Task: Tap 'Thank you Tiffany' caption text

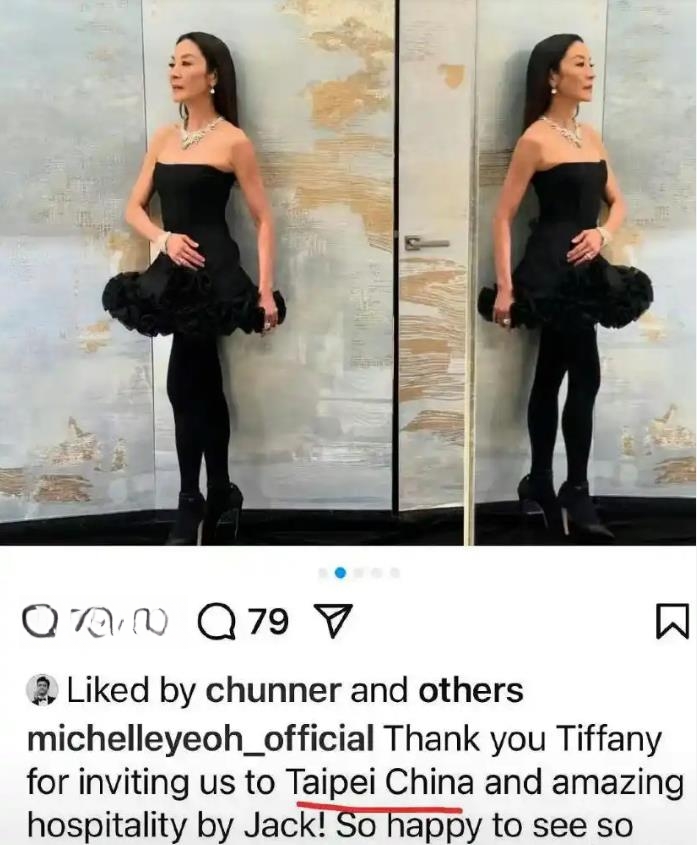Action: pos(522,739)
